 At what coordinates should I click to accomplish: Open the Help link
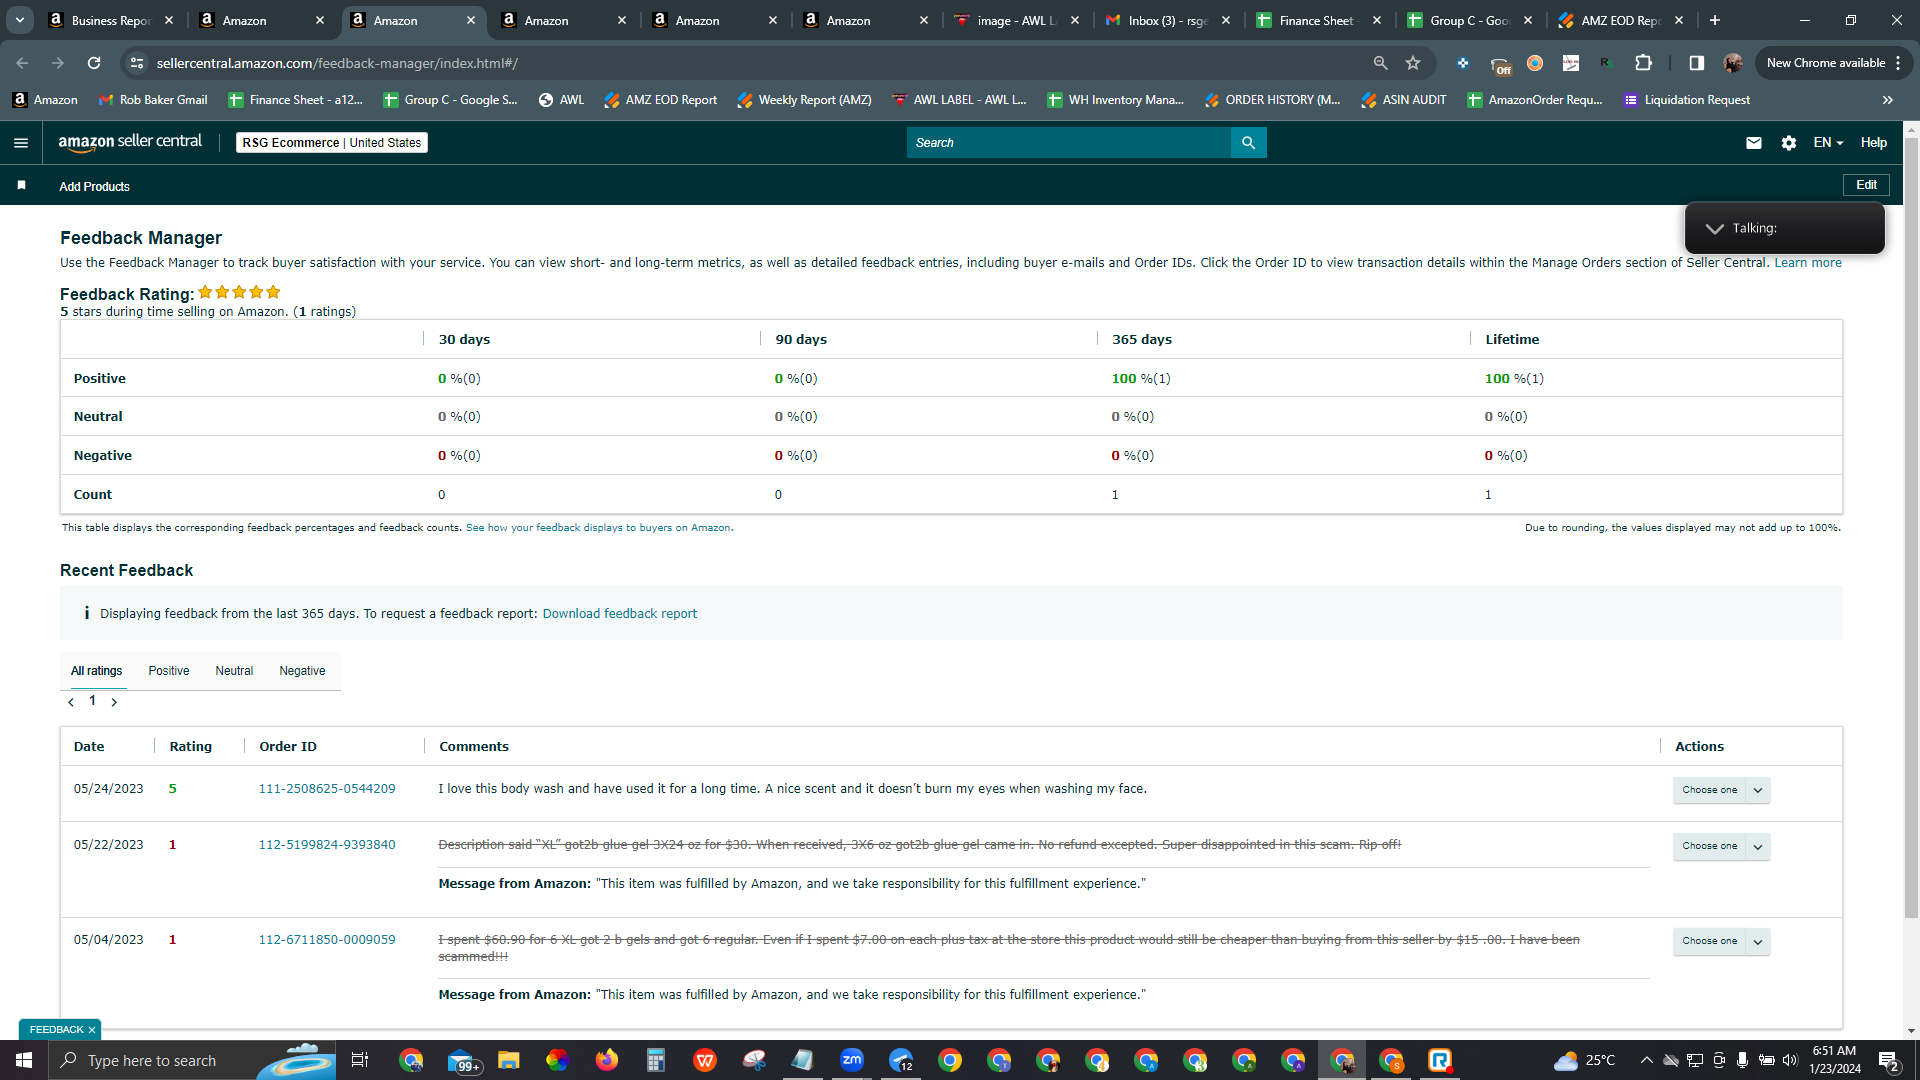click(x=1873, y=143)
